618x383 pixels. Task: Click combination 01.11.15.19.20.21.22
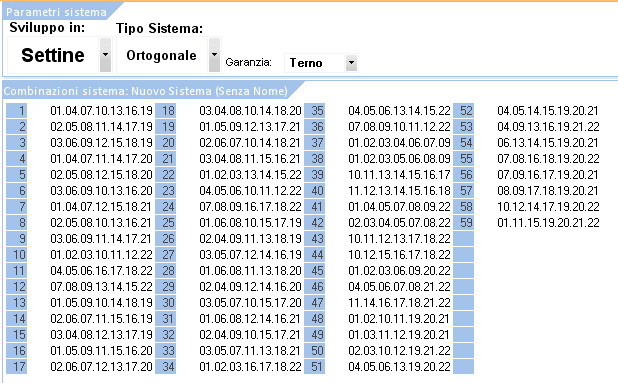pyautogui.click(x=548, y=223)
